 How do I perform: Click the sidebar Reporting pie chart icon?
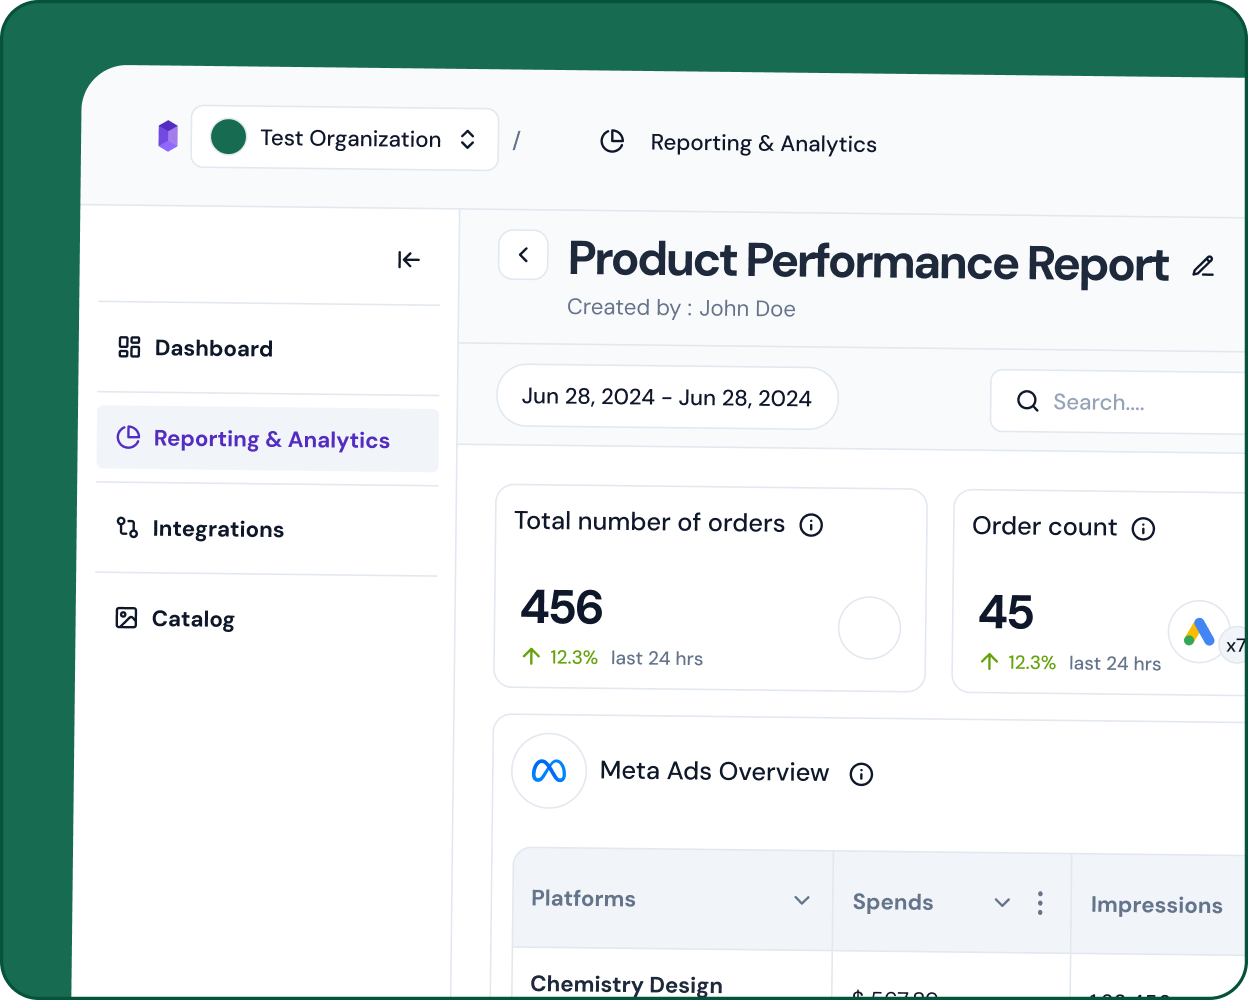coord(129,437)
